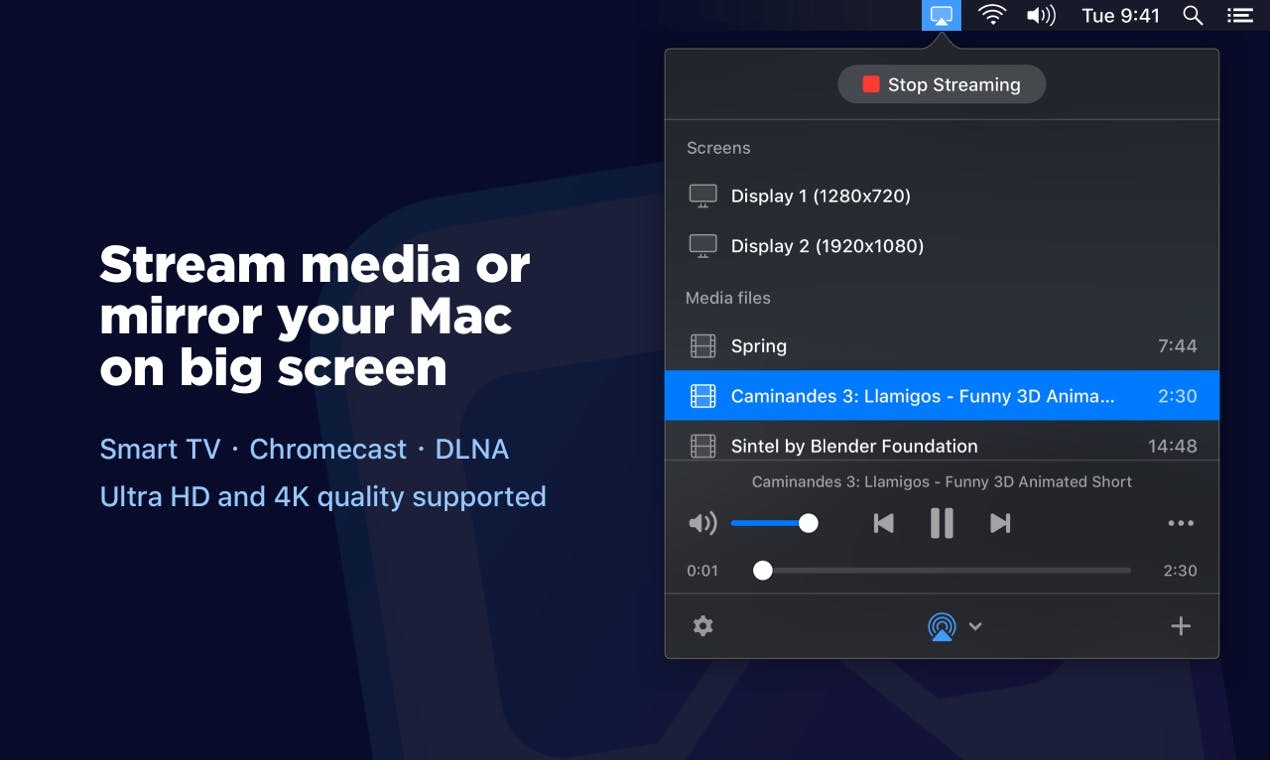
Task: Skip to the next track
Action: tap(1000, 523)
